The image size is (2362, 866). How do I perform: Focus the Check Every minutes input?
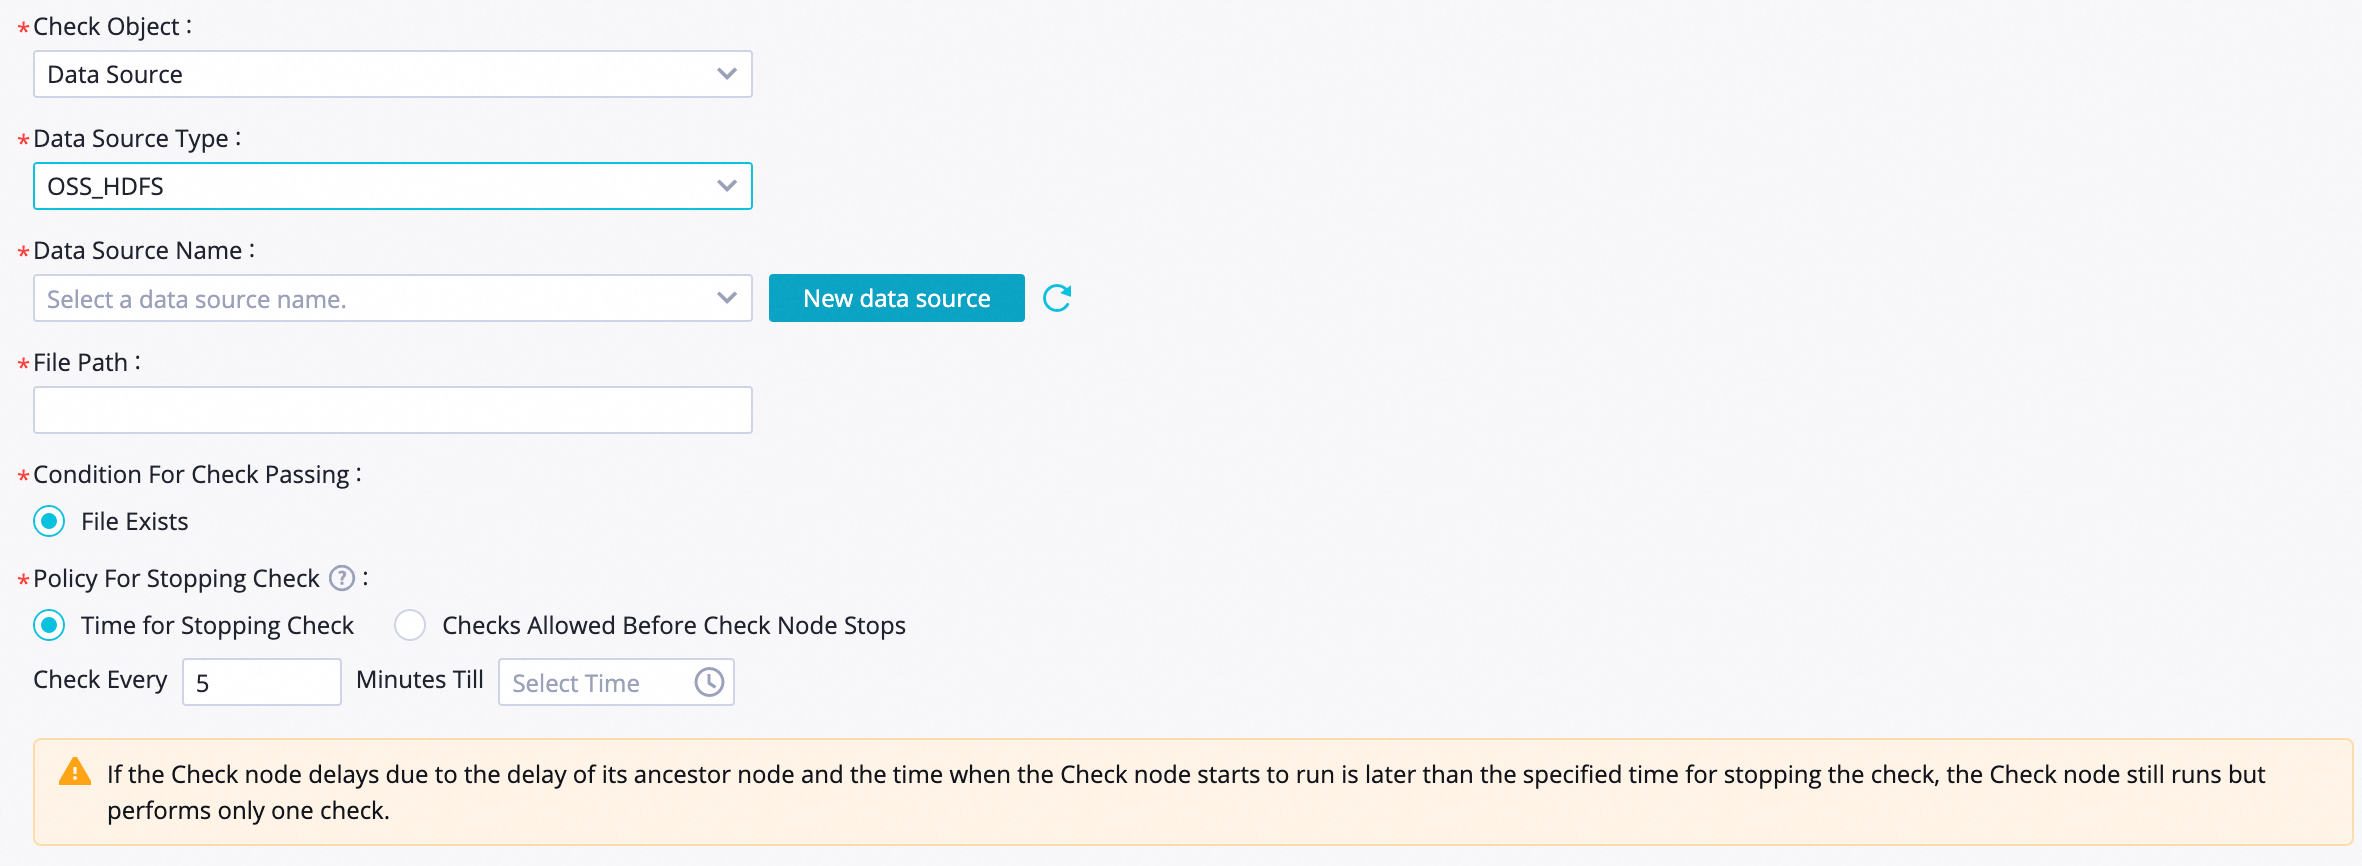click(261, 682)
